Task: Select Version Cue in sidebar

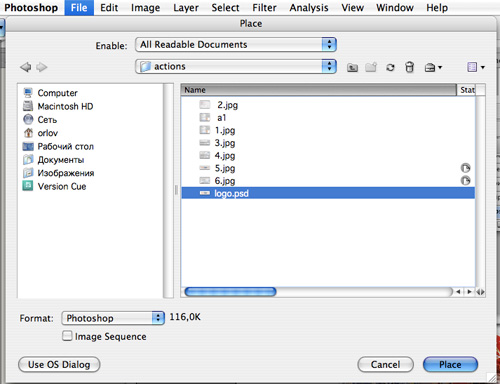Action: 54,186
